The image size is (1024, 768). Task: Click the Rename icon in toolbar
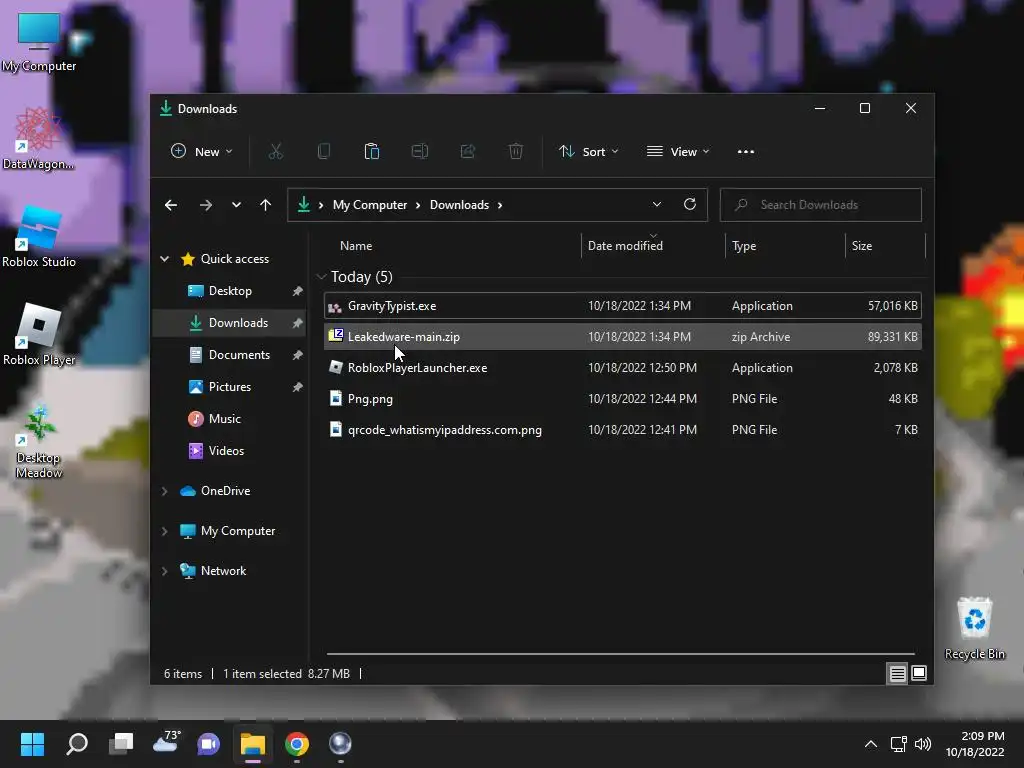pos(419,152)
